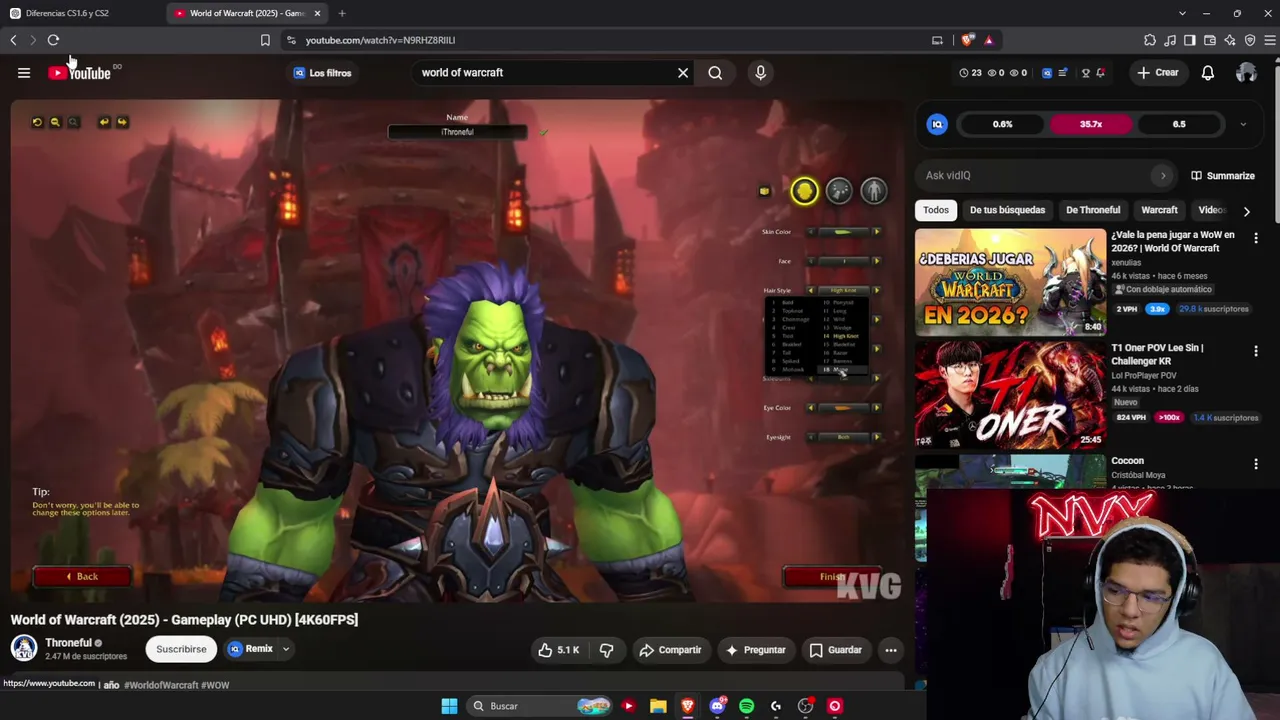Select the Todos filter chip
The width and height of the screenshot is (1280, 720).
pos(936,210)
